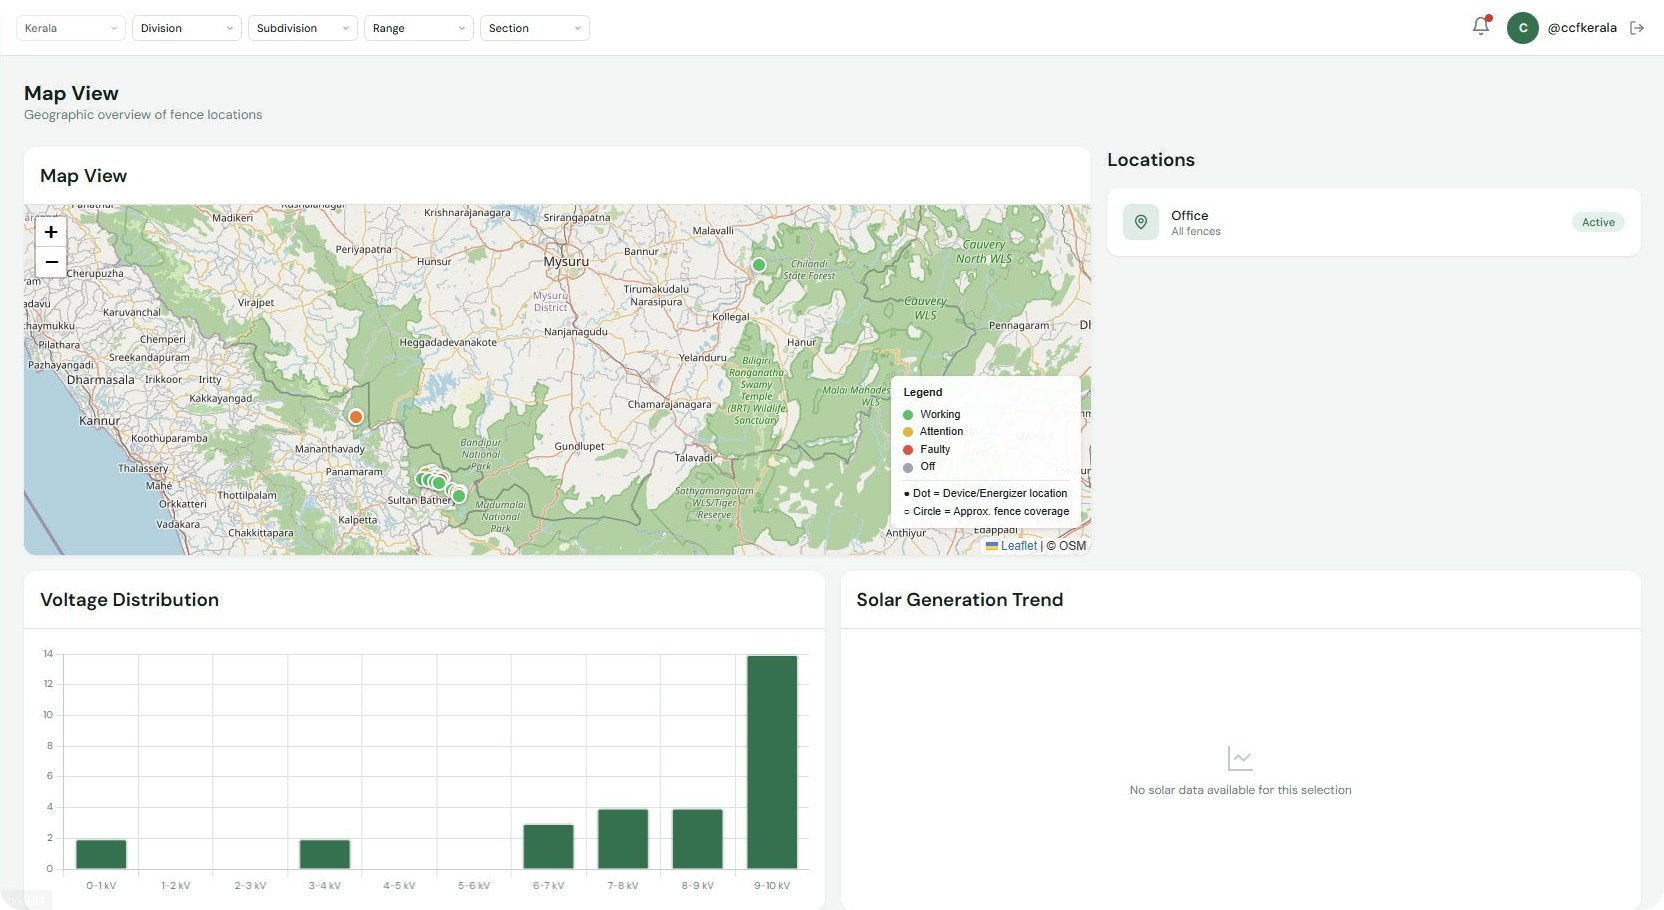Click the Mysuru label on the map

(566, 262)
